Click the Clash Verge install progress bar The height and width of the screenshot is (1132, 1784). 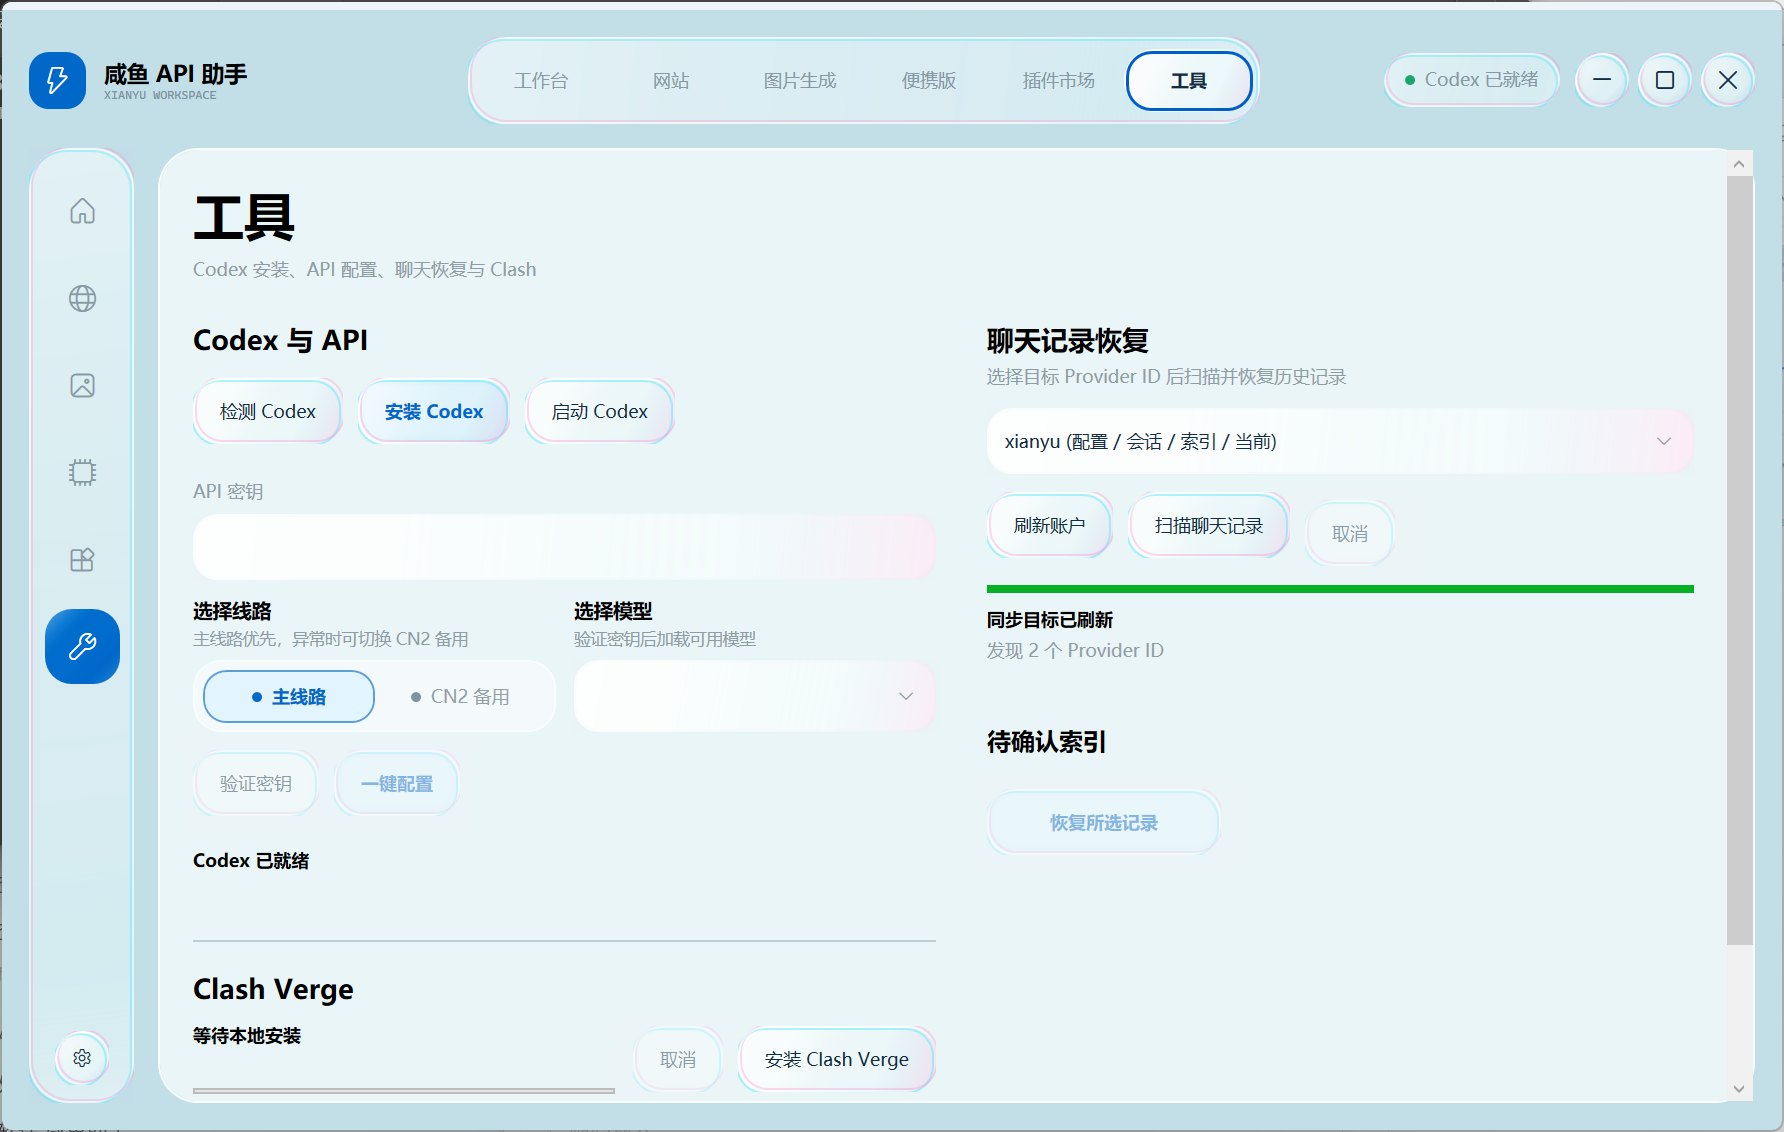click(404, 1090)
